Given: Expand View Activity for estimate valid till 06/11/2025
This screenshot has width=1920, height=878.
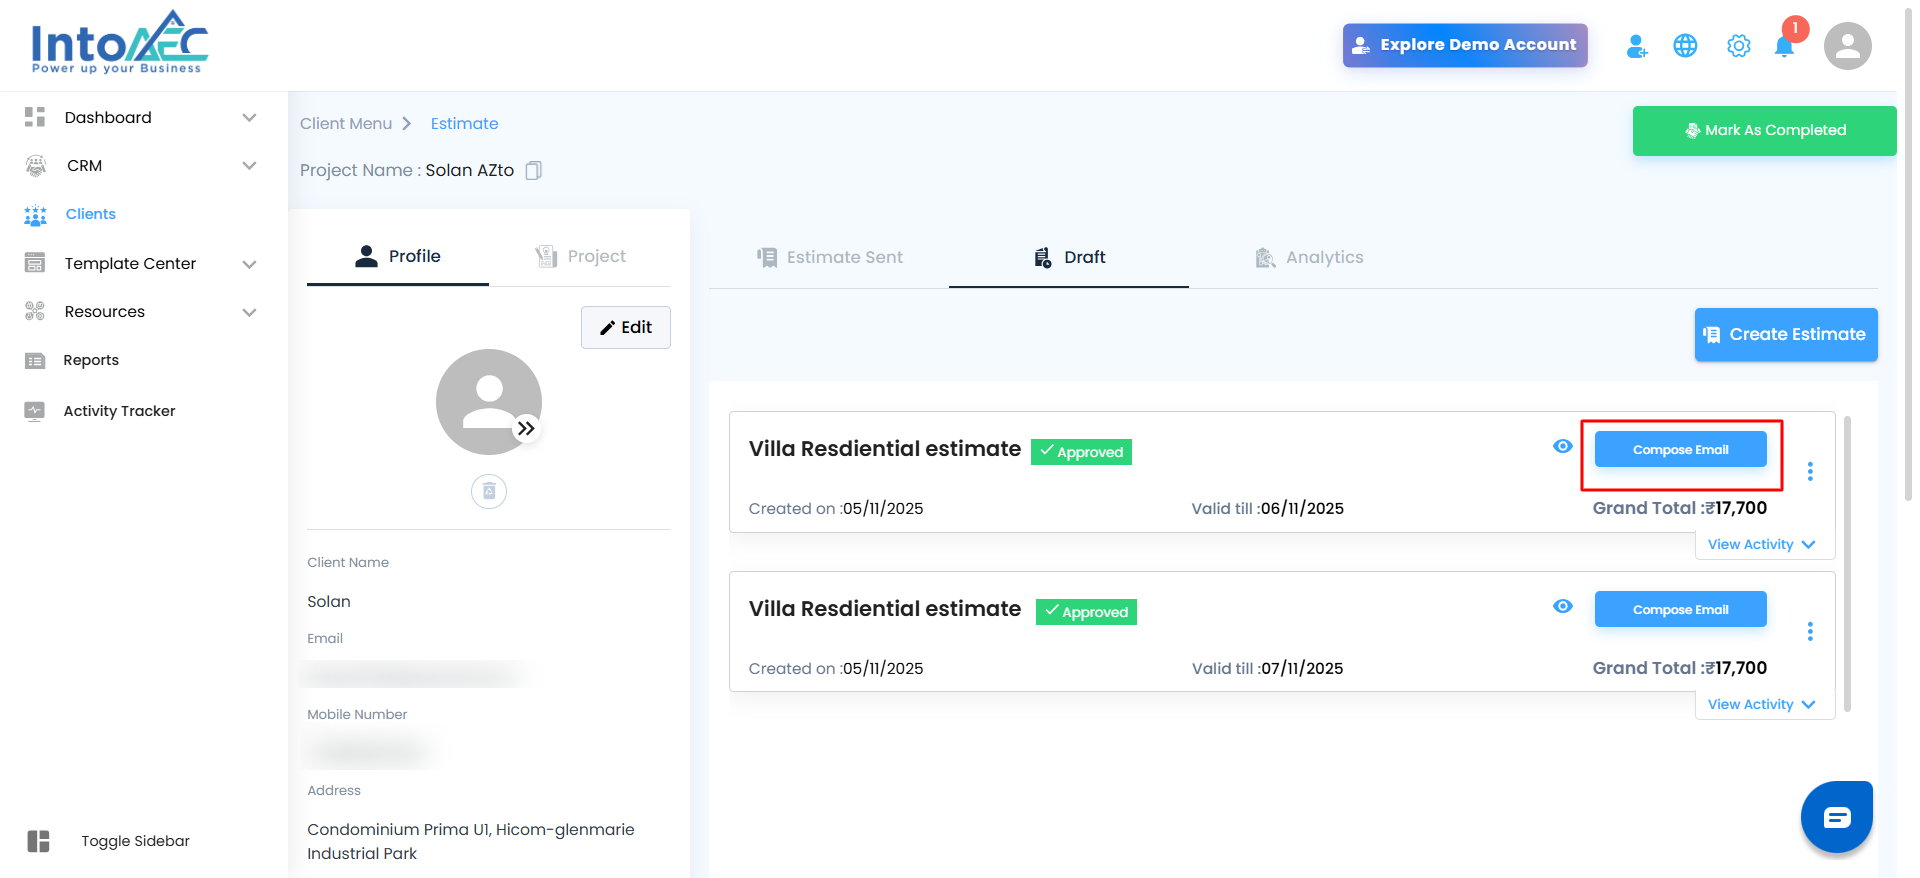Looking at the screenshot, I should [1762, 545].
